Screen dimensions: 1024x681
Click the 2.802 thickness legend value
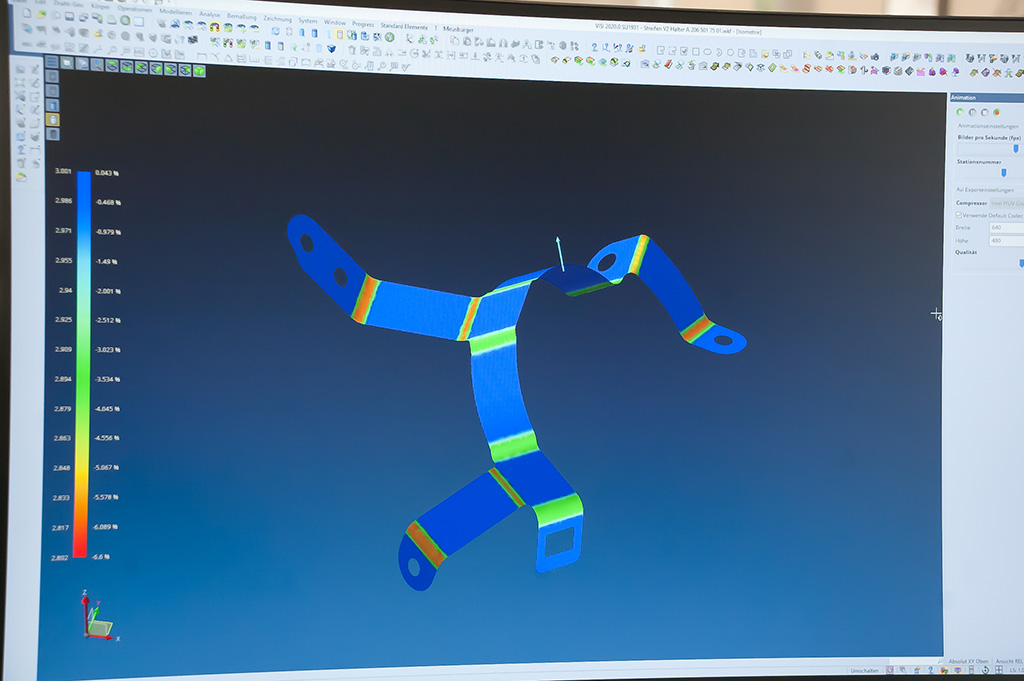(59, 558)
